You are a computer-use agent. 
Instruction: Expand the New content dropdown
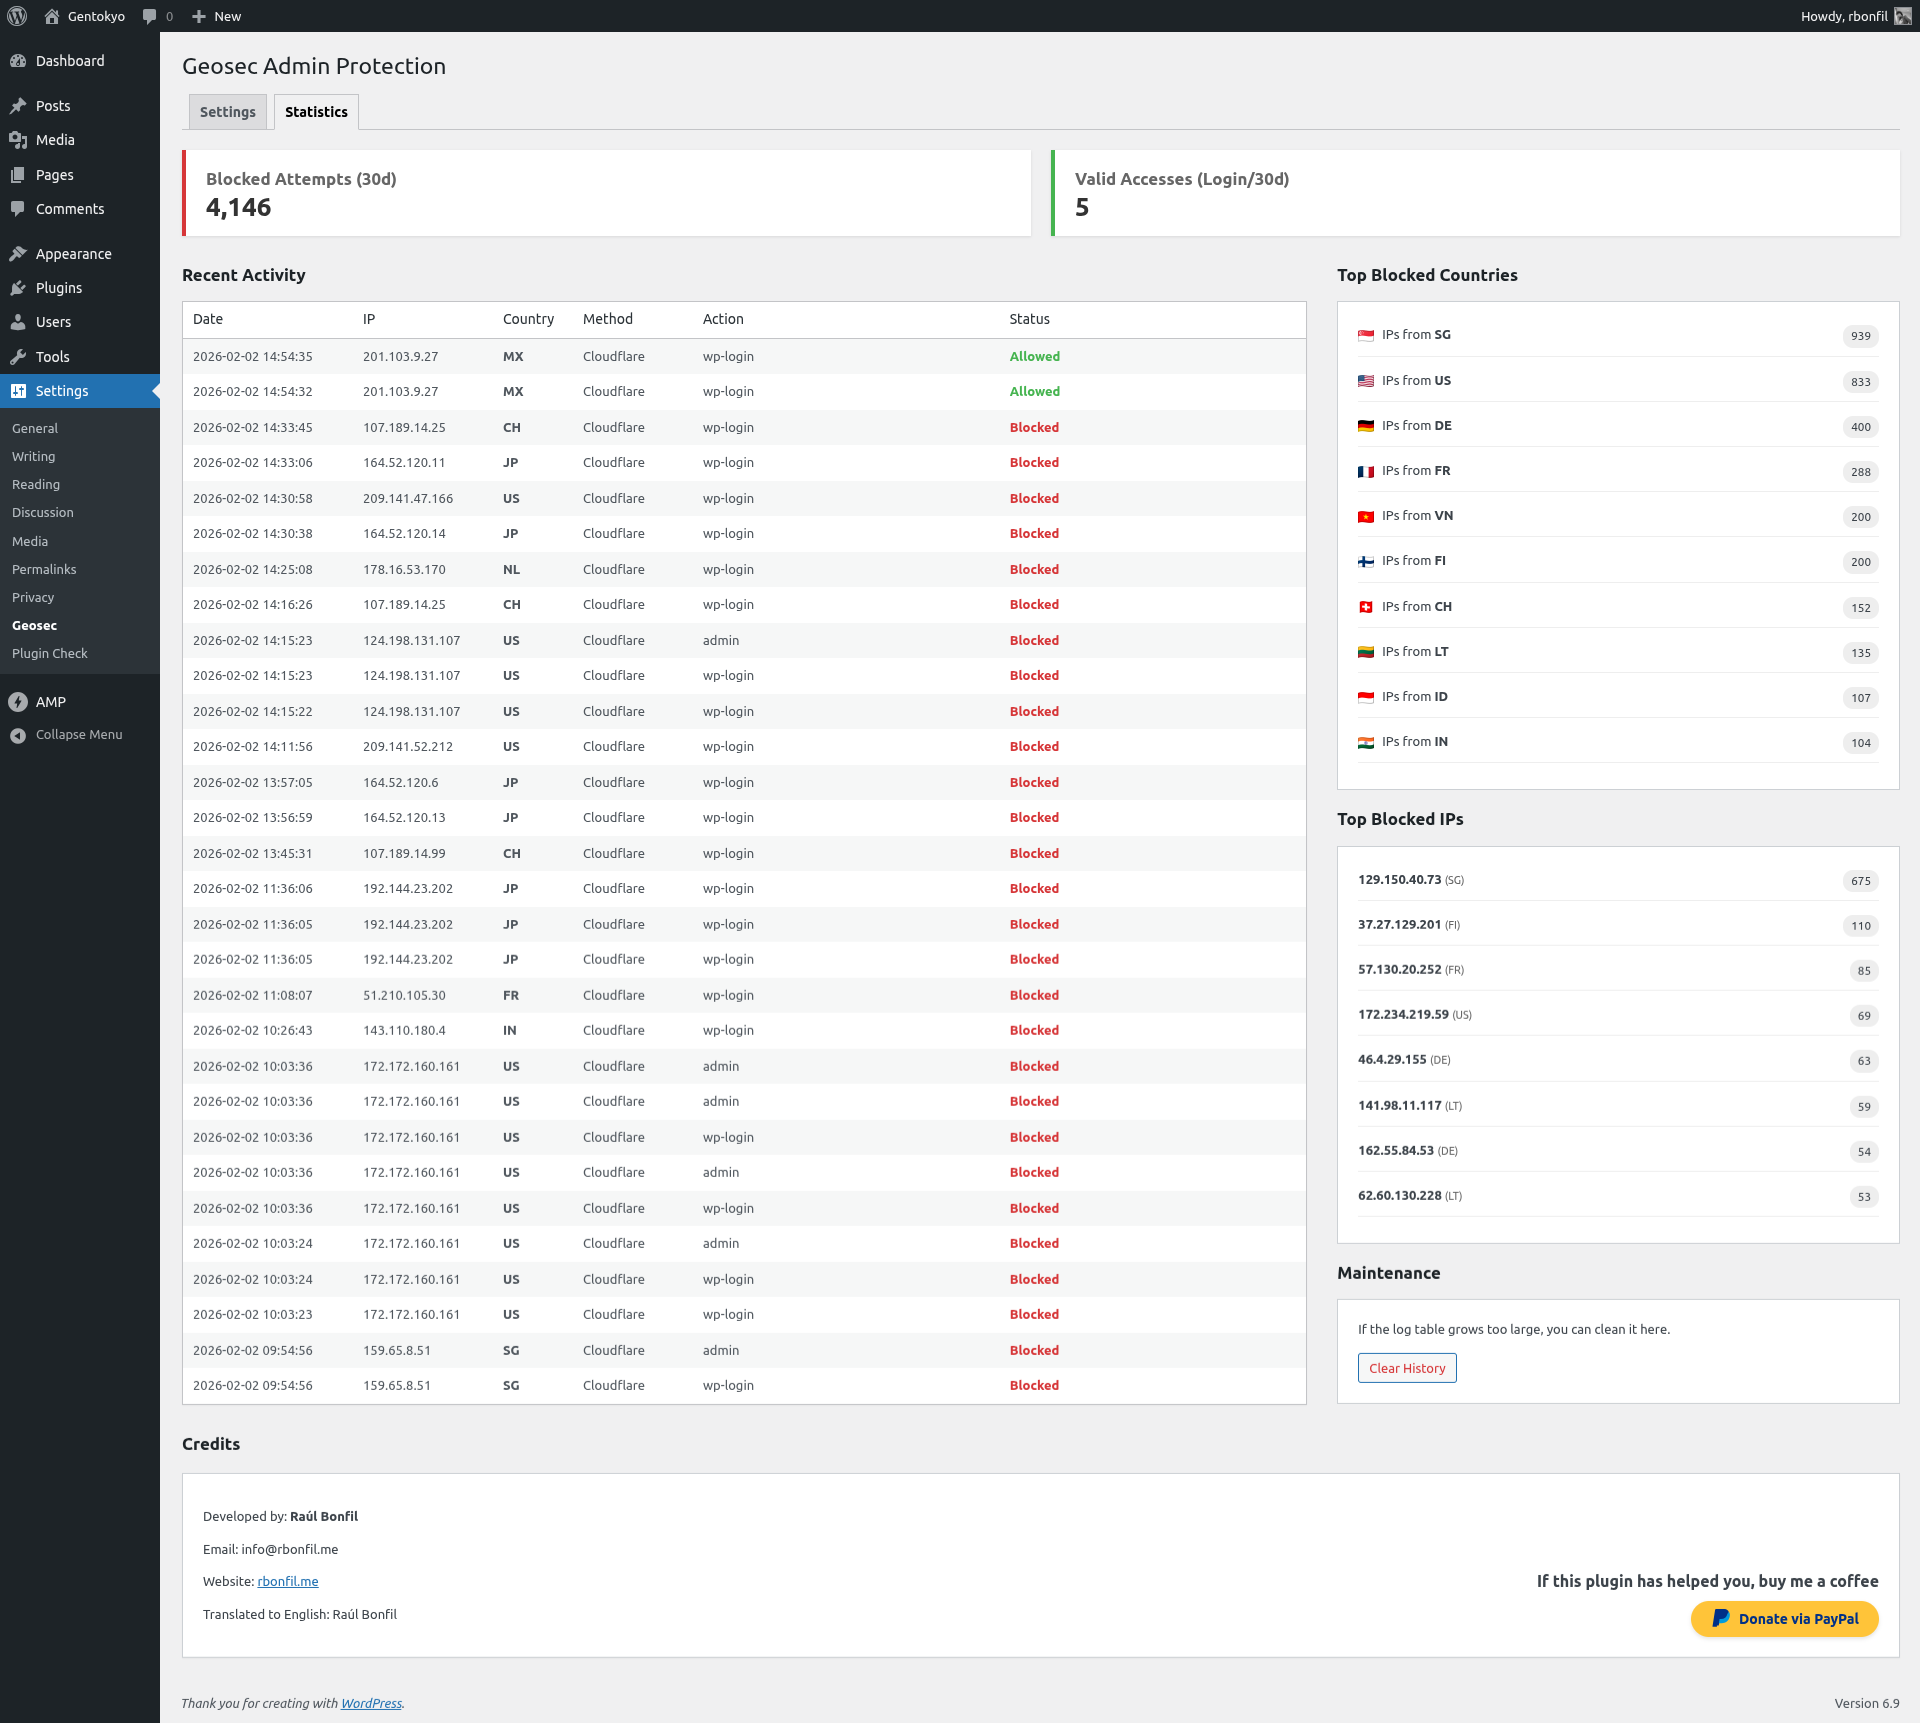click(x=215, y=16)
